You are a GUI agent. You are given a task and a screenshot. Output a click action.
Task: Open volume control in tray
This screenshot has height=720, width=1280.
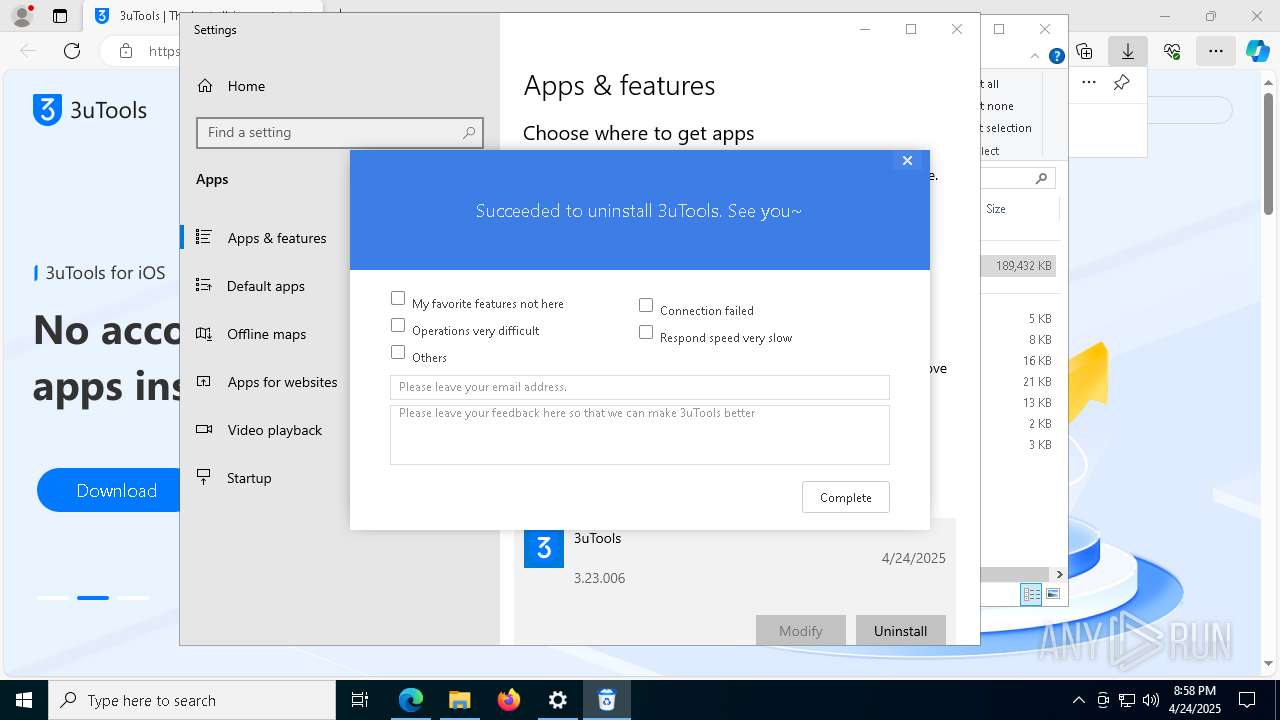pyautogui.click(x=1151, y=700)
